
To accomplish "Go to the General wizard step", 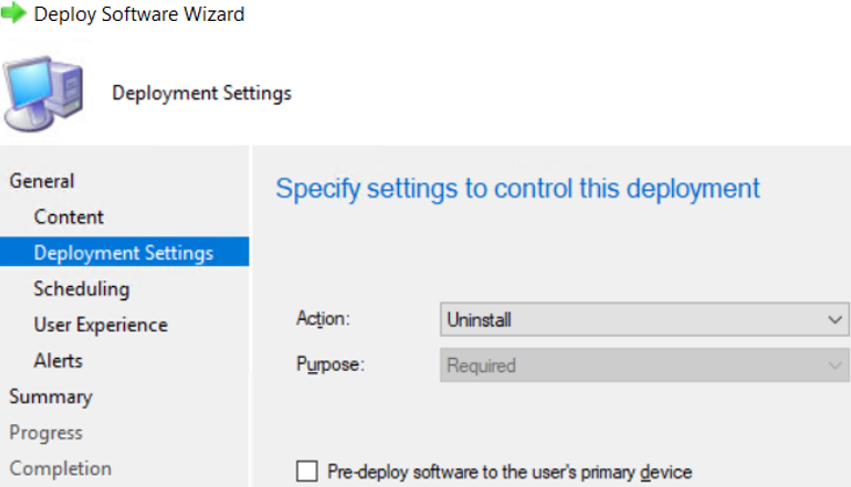I will click(x=42, y=181).
